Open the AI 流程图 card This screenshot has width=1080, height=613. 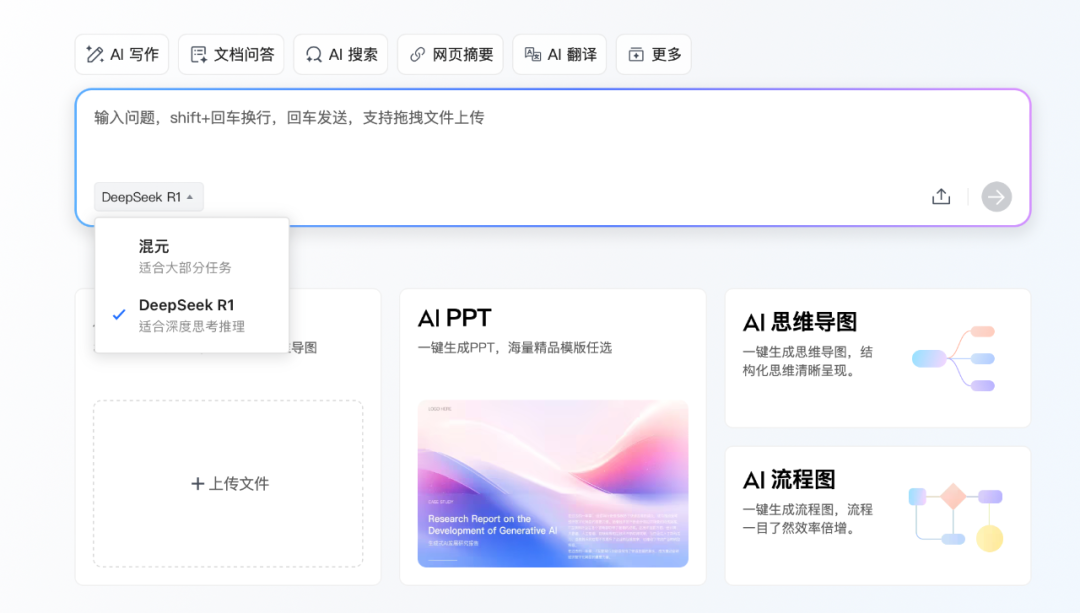tap(877, 514)
